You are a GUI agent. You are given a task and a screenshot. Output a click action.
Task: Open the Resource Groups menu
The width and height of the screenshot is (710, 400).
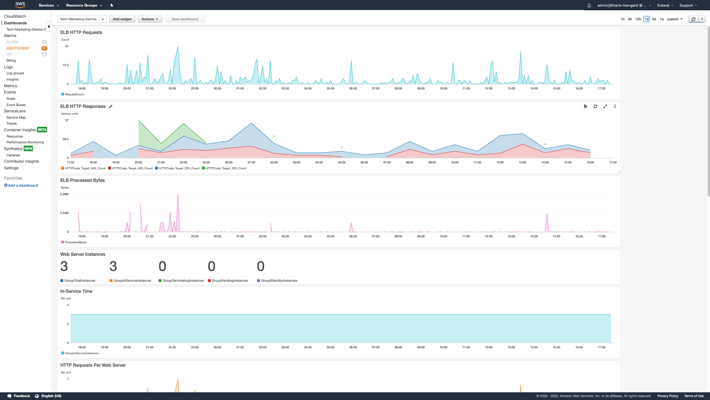[84, 5]
